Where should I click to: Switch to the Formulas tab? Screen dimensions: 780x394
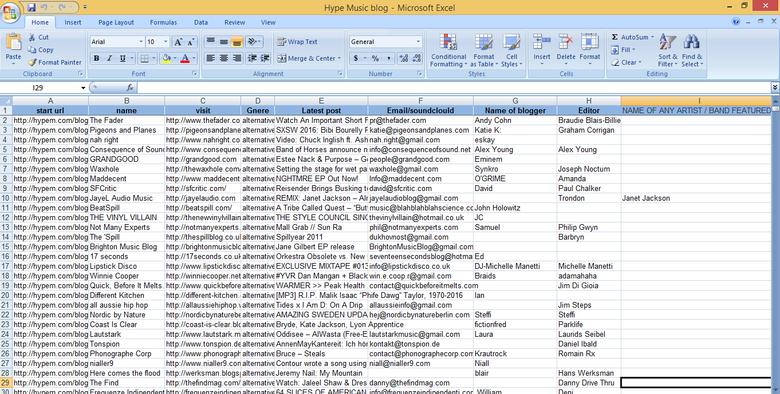click(163, 22)
